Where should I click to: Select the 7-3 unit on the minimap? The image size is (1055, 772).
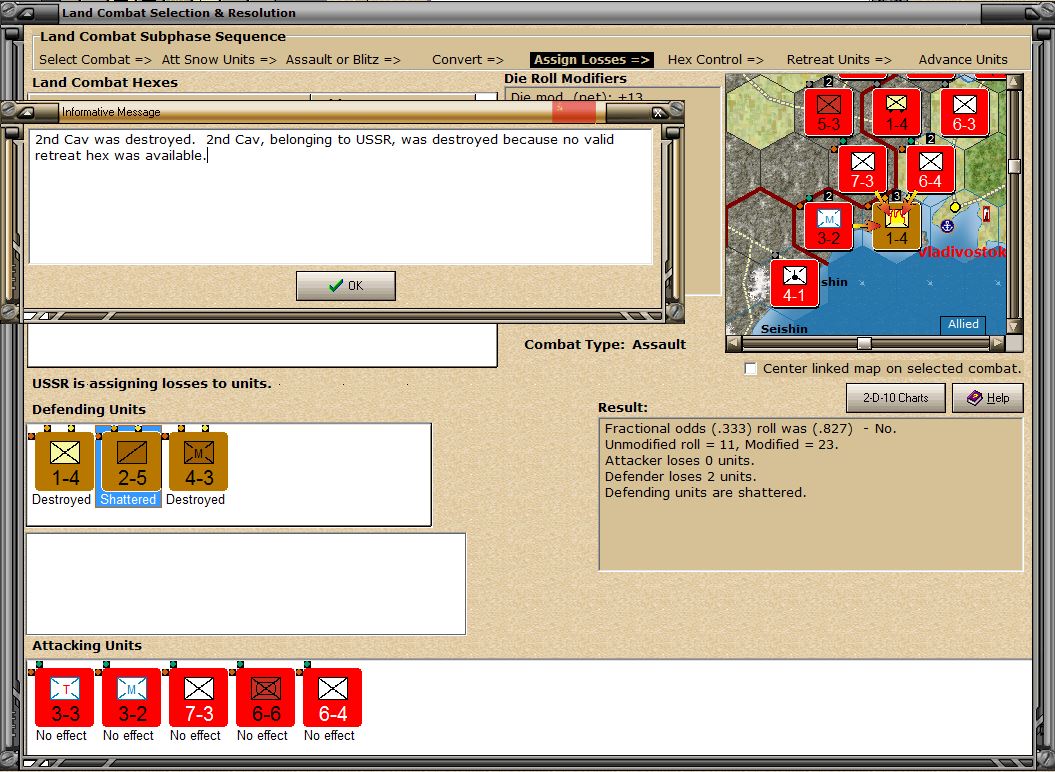point(862,167)
